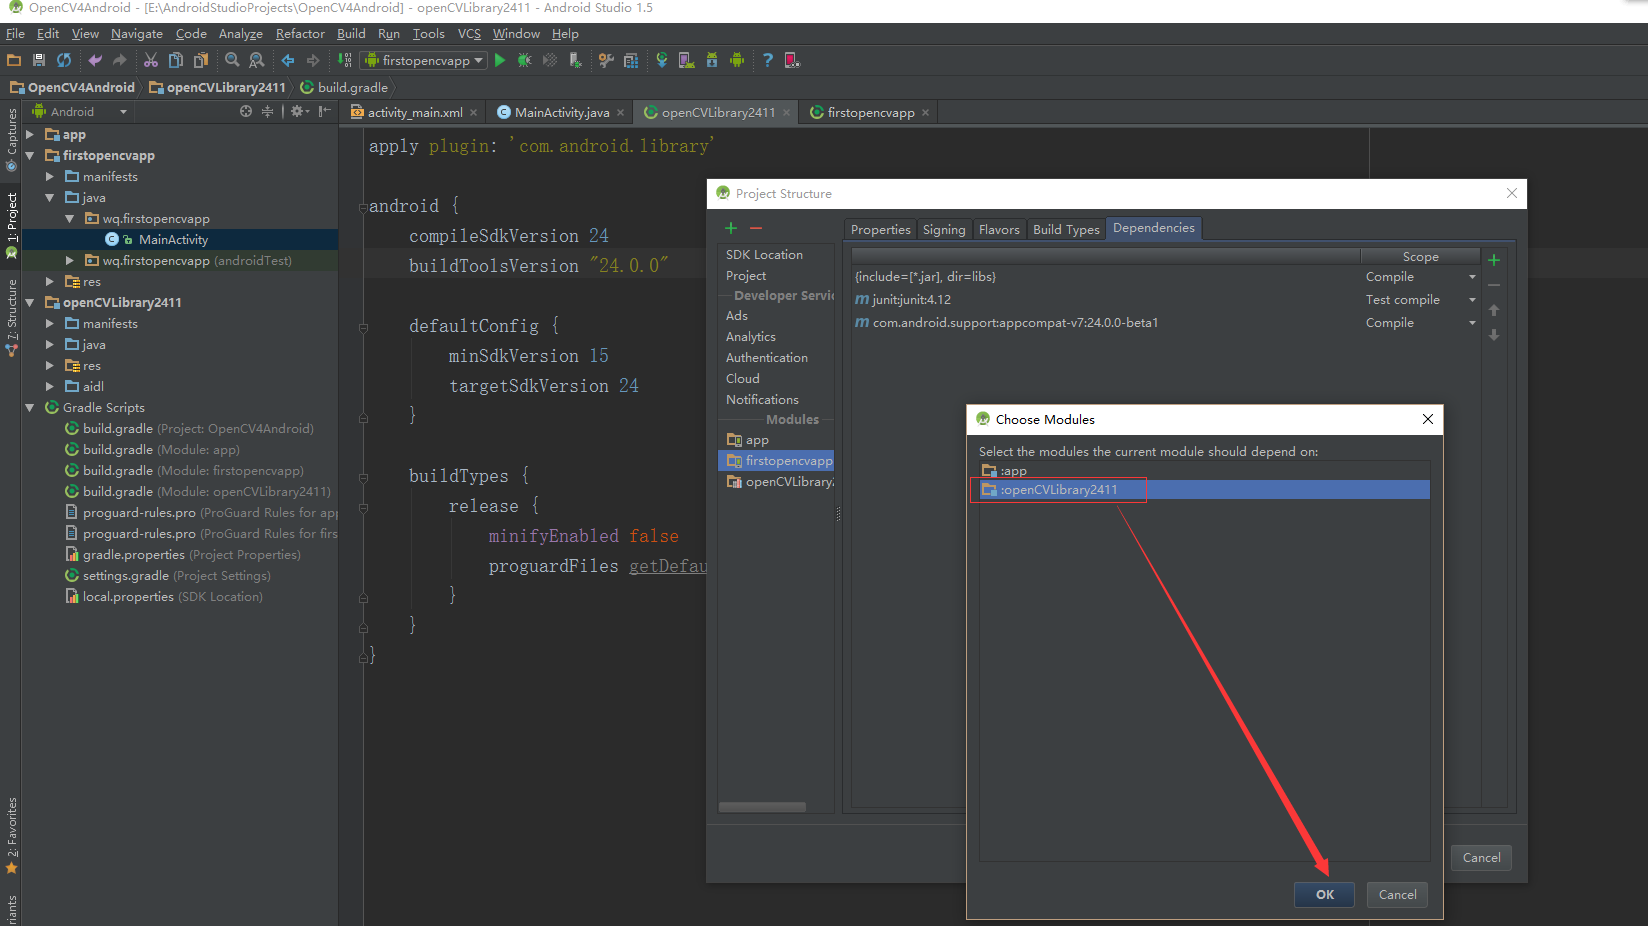This screenshot has height=926, width=1648.
Task: Switch to the Flavors tab
Action: [x=999, y=229]
